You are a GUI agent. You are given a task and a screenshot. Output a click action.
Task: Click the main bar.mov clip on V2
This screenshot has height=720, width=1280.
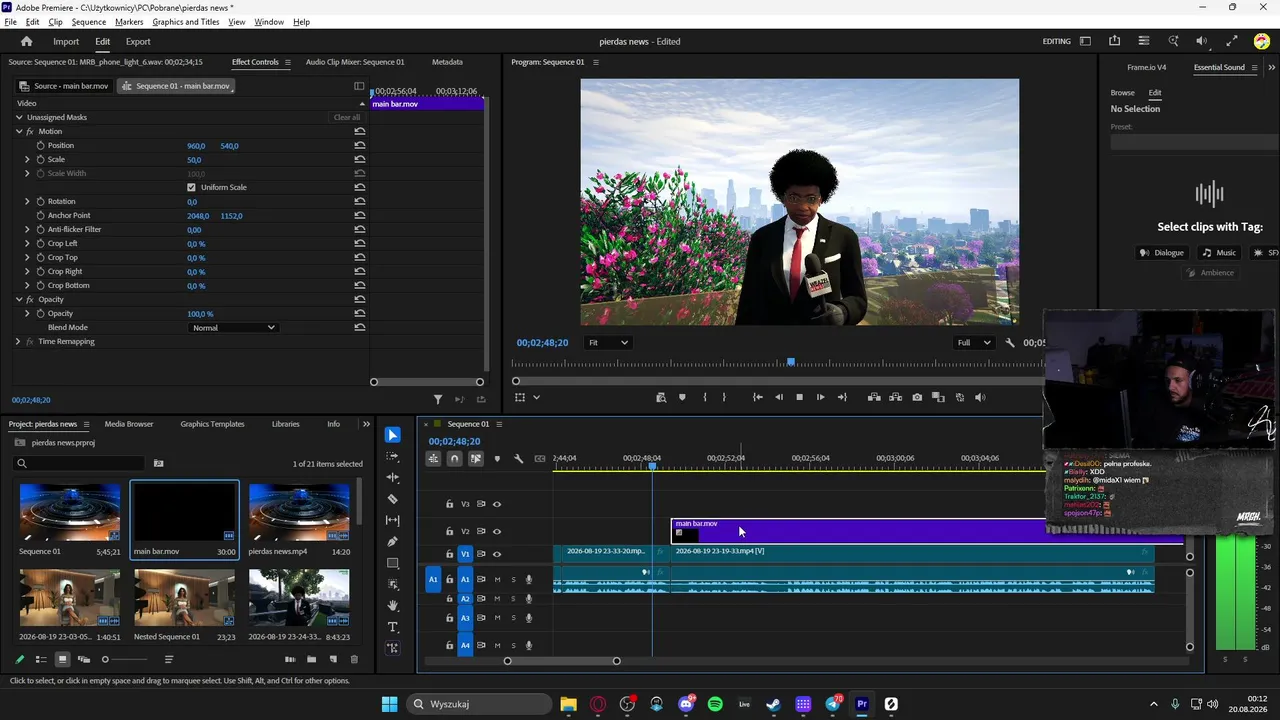[927, 531]
